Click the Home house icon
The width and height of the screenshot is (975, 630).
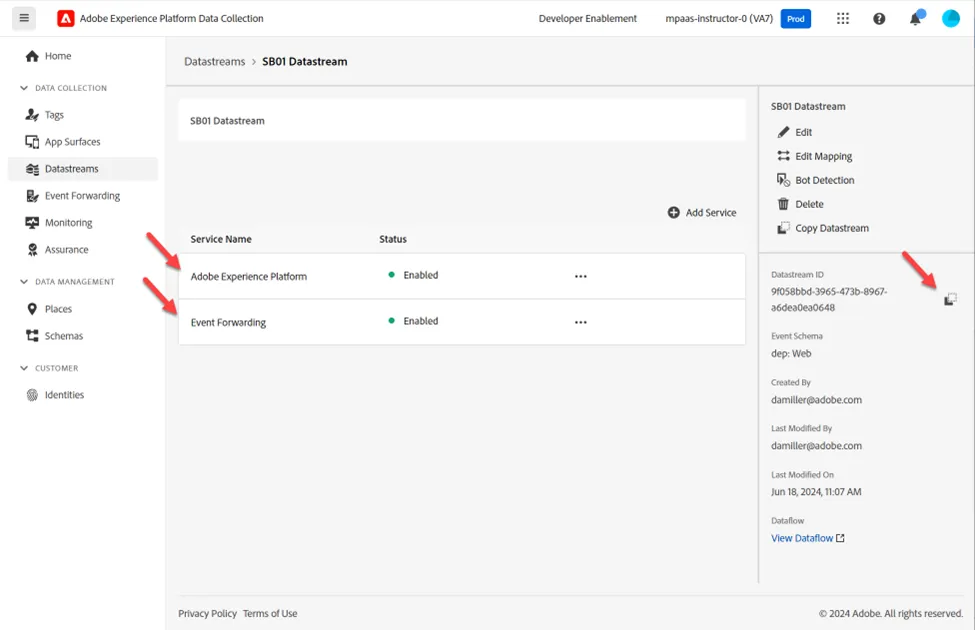pos(32,56)
